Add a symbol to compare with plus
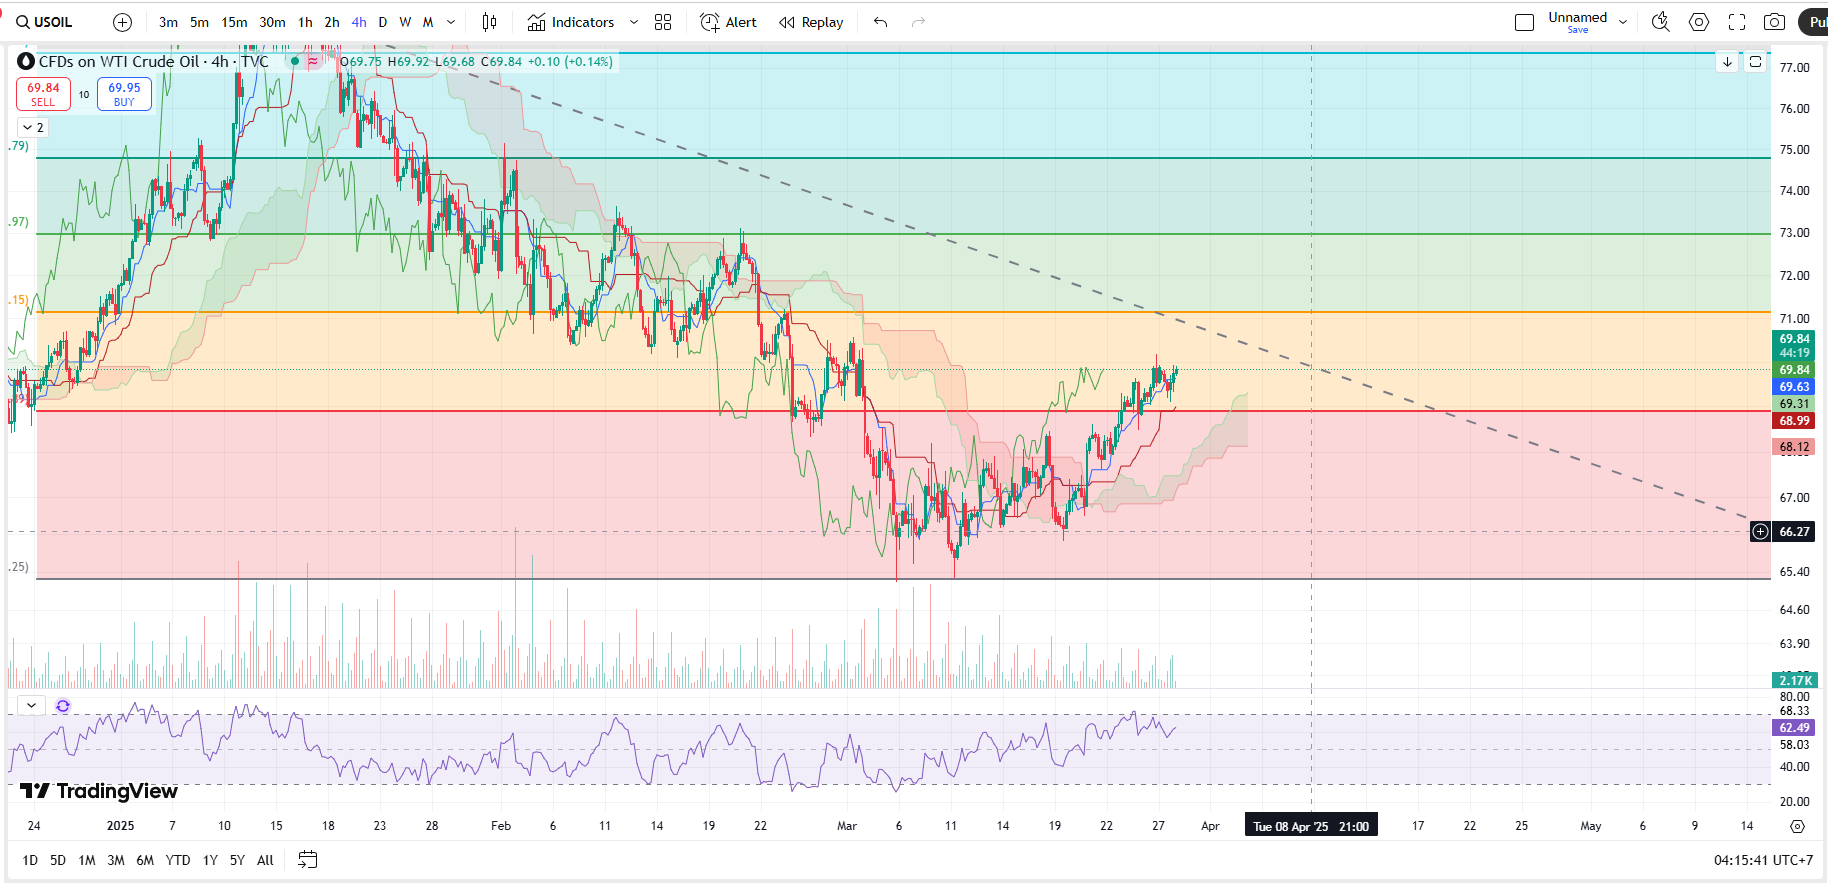This screenshot has height=883, width=1828. click(122, 22)
